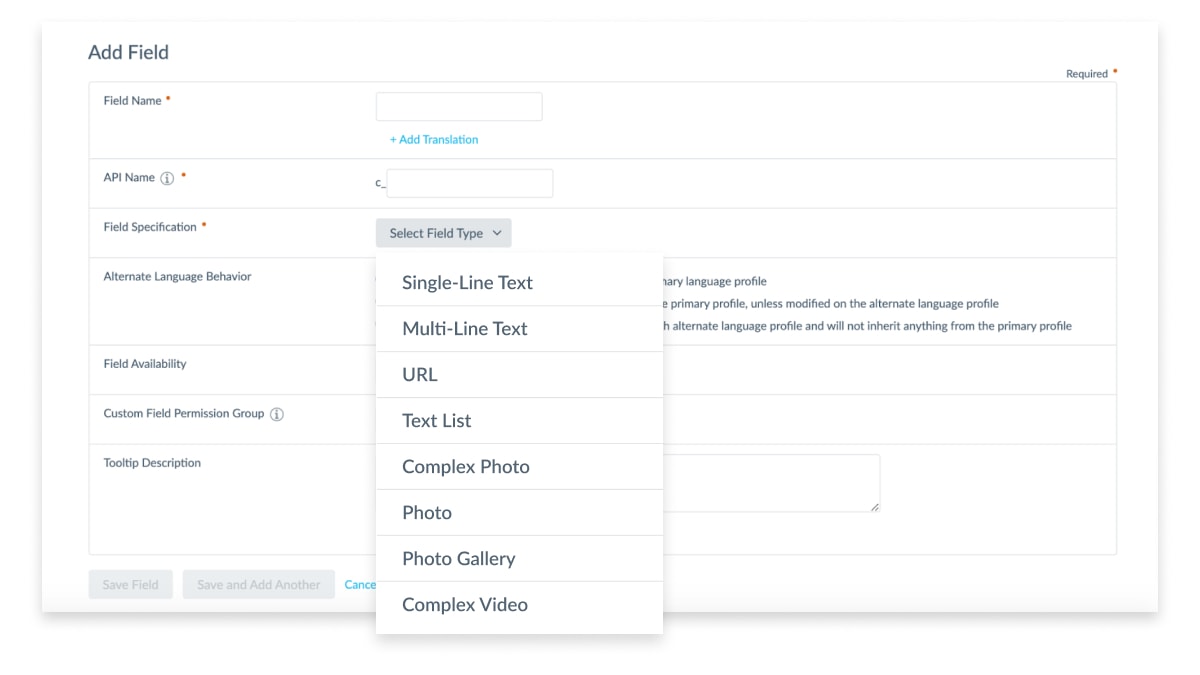Click the API Name text field
Image resolution: width=1200 pixels, height=675 pixels.
coord(470,183)
